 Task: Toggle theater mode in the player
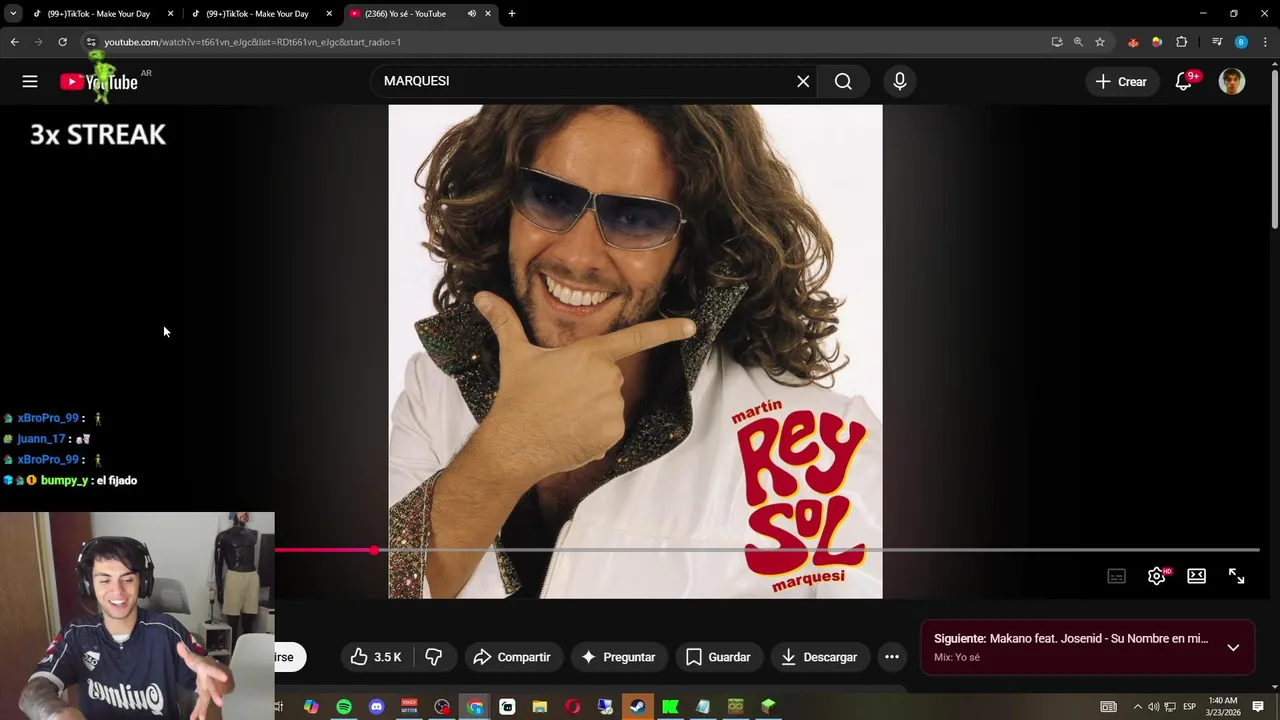1197,576
